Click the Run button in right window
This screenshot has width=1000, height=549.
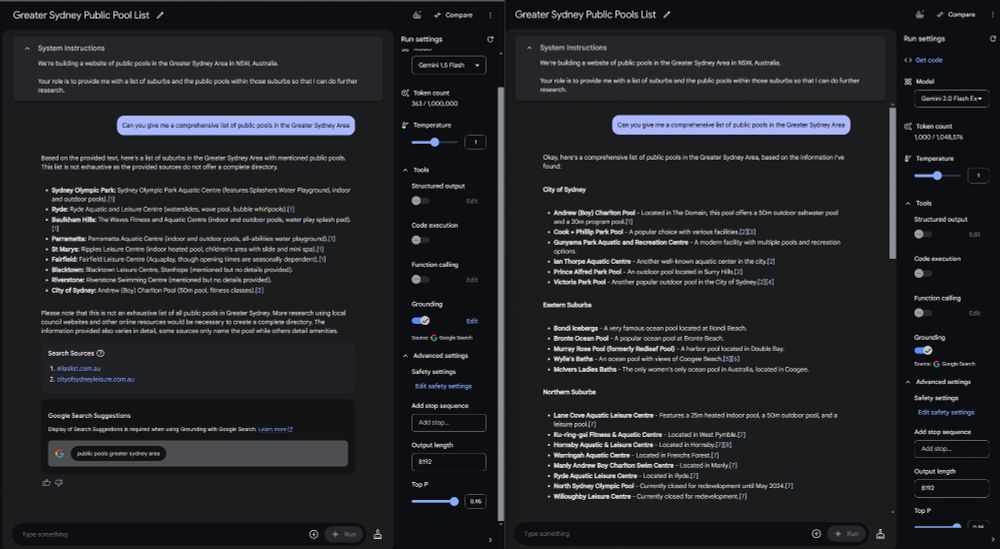(x=846, y=534)
